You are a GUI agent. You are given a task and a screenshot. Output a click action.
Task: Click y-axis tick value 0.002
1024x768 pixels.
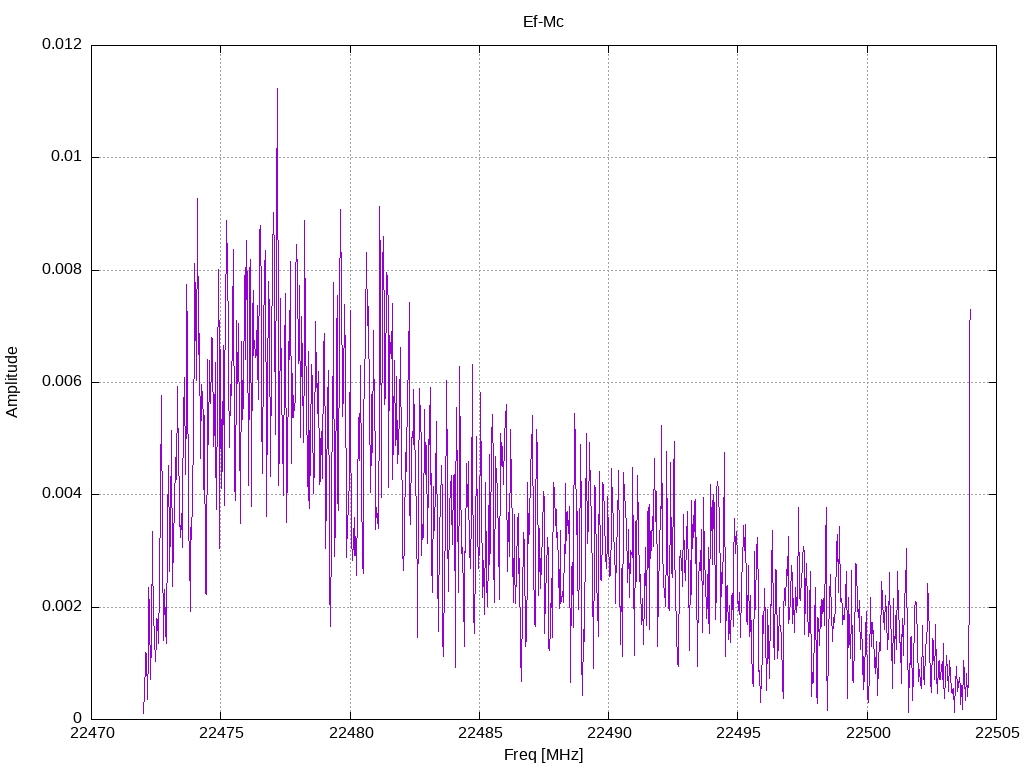(x=62, y=607)
